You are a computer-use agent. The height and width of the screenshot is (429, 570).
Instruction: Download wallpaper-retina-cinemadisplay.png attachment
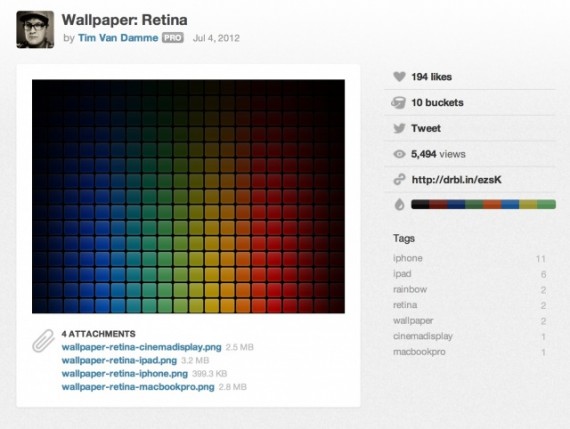click(141, 347)
